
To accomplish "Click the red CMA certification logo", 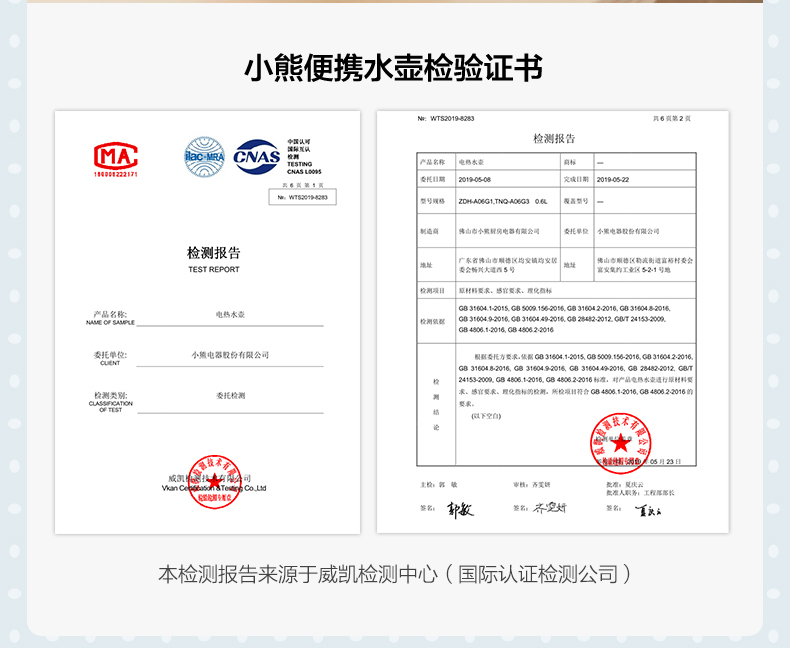I will pyautogui.click(x=116, y=159).
